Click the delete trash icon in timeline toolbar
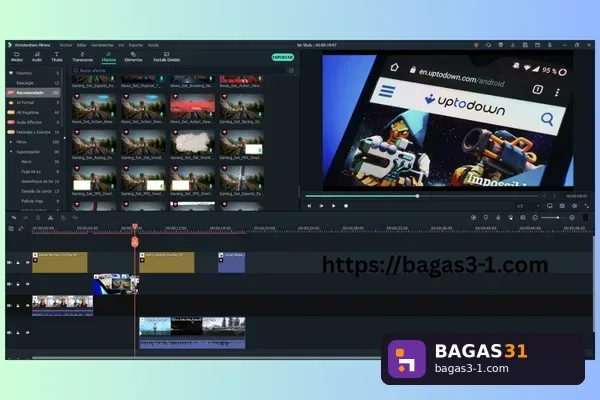The width and height of the screenshot is (600, 400). coord(38,218)
